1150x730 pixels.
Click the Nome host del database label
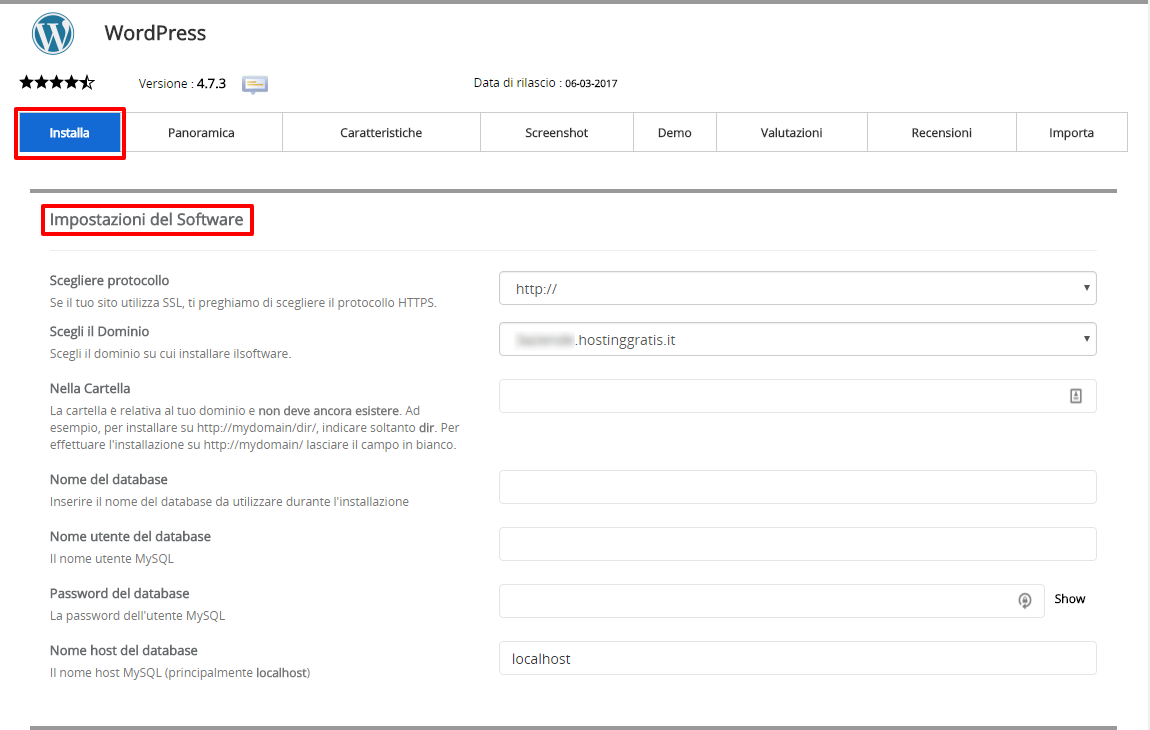[x=123, y=651]
